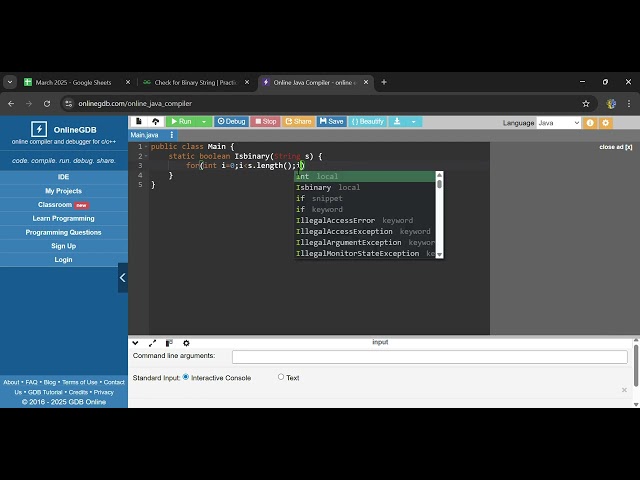Select Text standard input radio button
Screen dimensions: 640x480
tap(281, 377)
